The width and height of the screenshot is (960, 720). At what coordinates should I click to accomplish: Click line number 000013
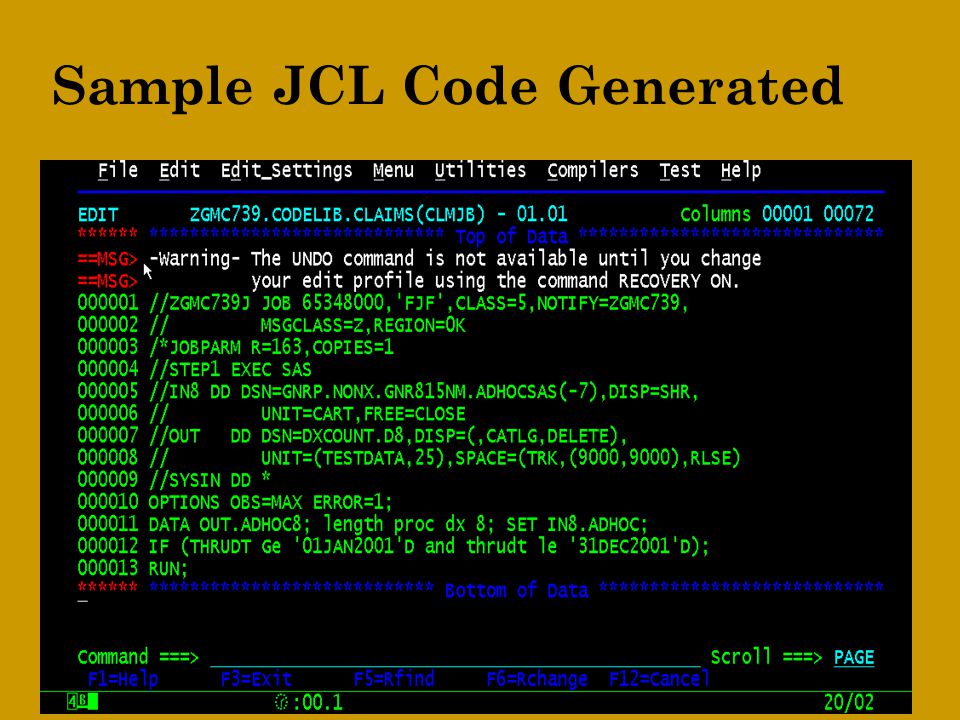click(108, 568)
